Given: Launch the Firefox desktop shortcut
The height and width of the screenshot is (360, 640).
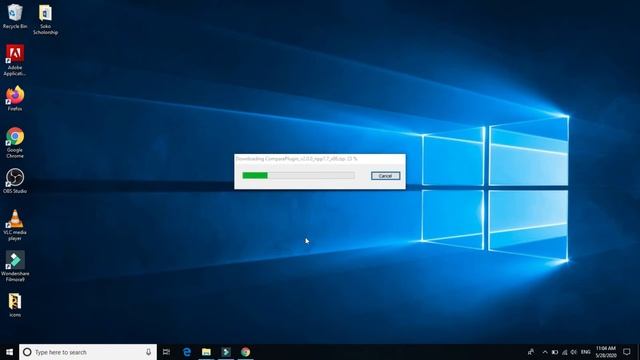Looking at the screenshot, I should pyautogui.click(x=15, y=98).
